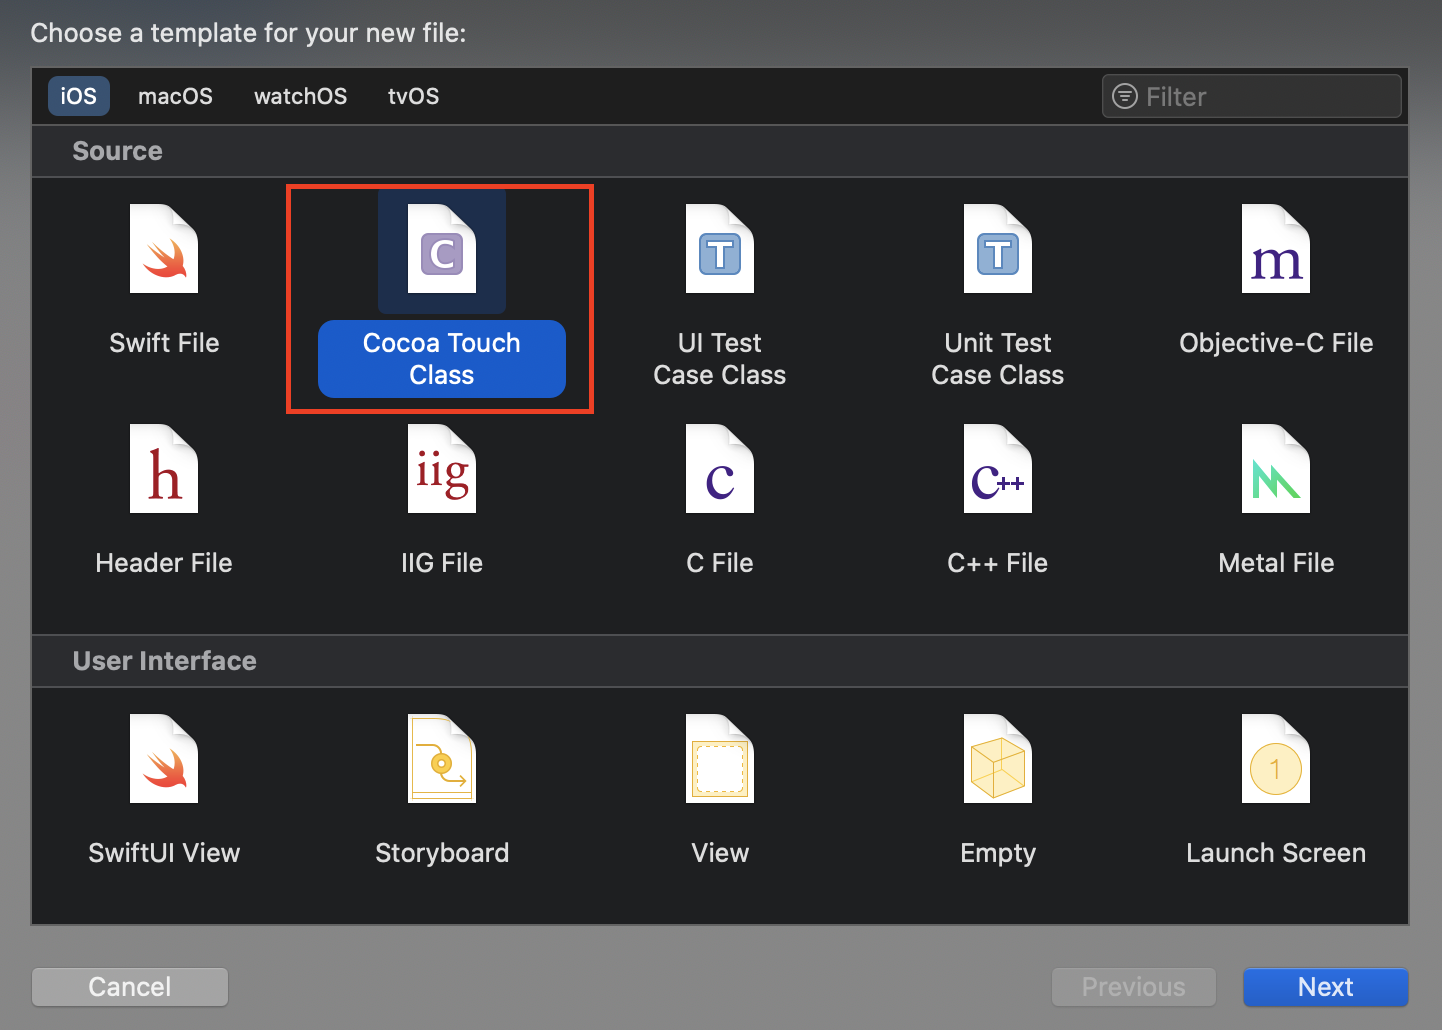Viewport: 1442px width, 1030px height.
Task: Select the Empty interface template icon
Action: tap(998, 759)
